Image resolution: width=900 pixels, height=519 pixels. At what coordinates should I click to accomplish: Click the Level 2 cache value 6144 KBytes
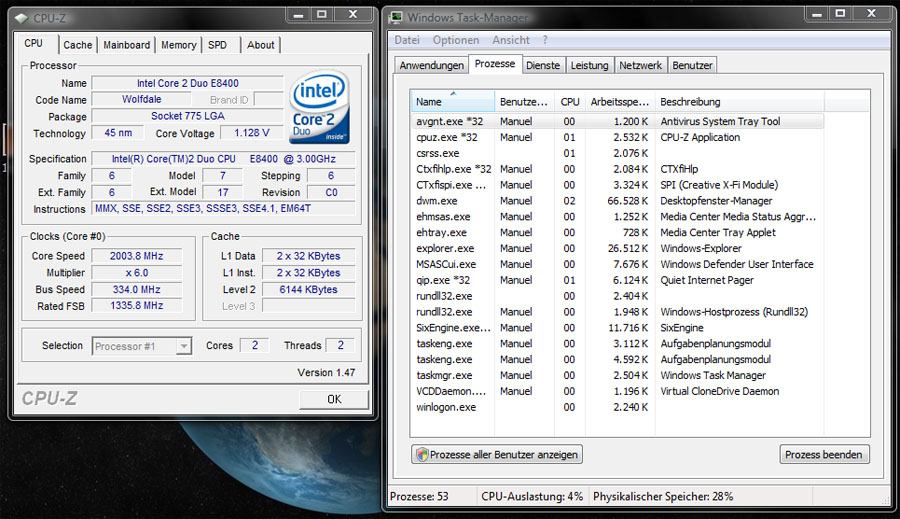pyautogui.click(x=308, y=290)
